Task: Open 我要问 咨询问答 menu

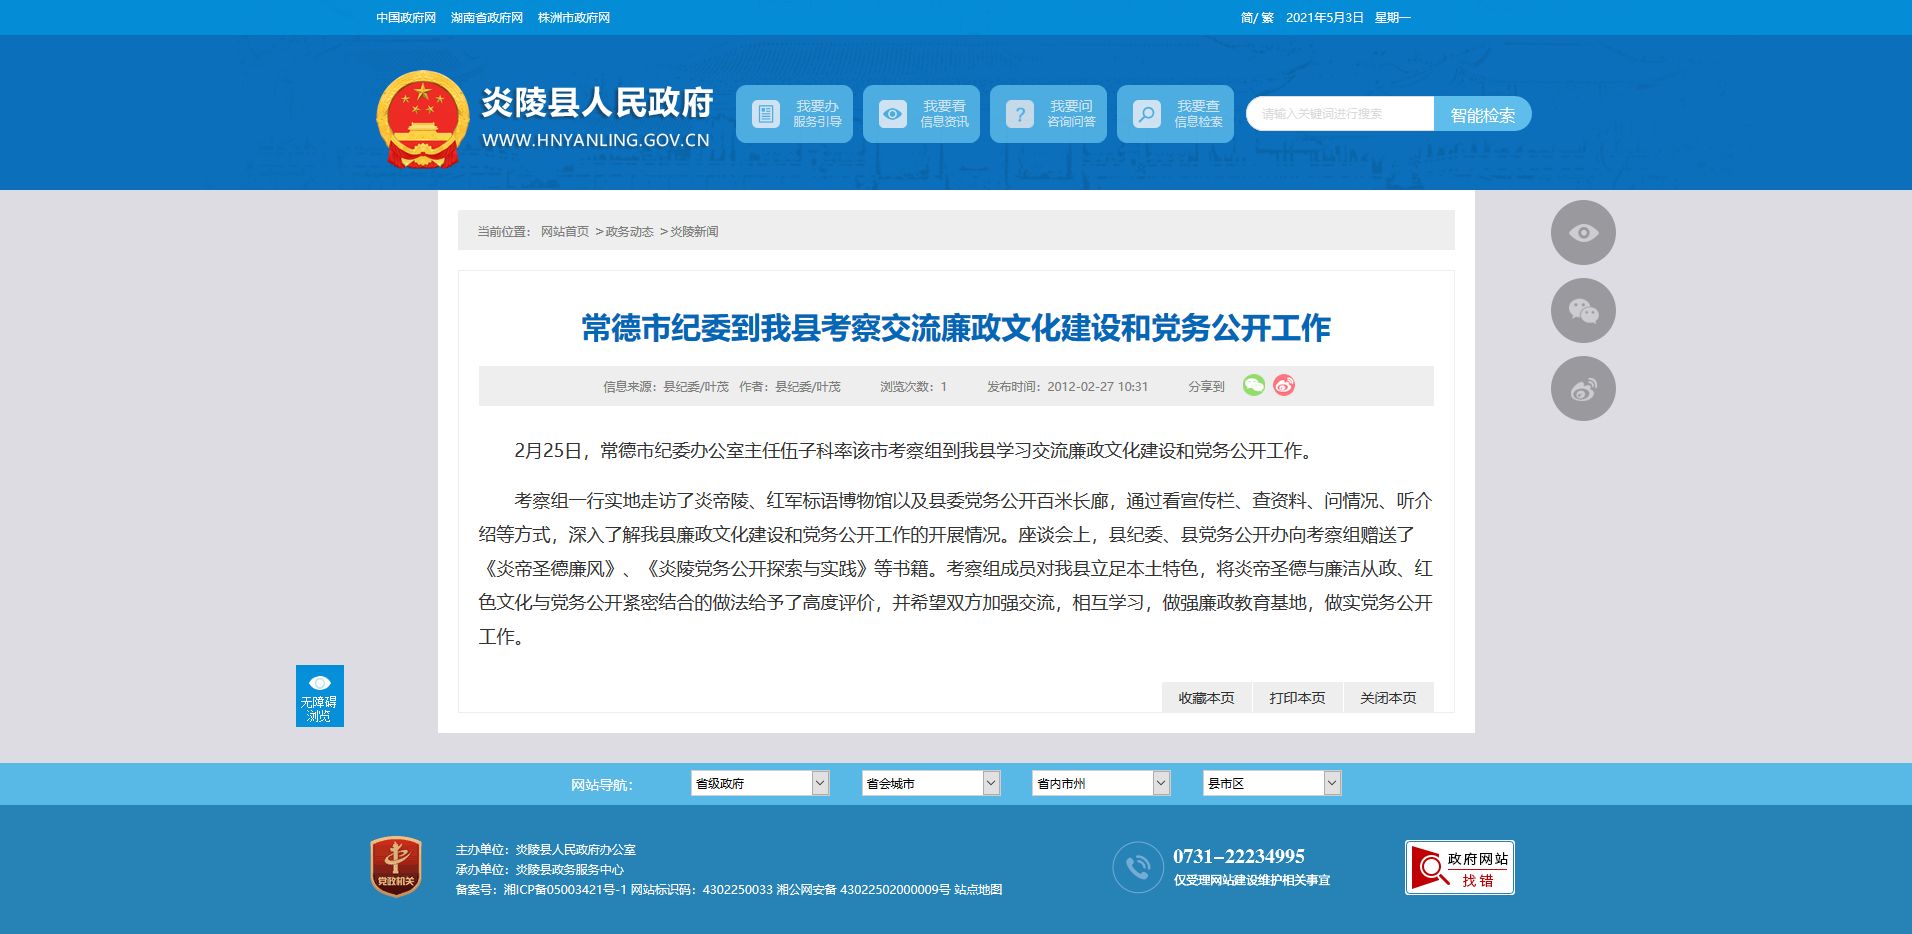Action: pyautogui.click(x=1048, y=114)
